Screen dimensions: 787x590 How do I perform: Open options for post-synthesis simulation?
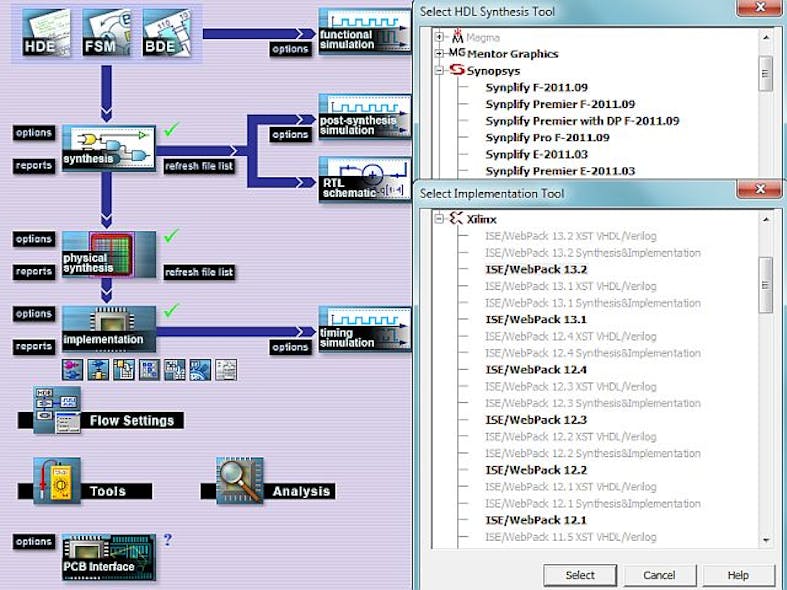coord(290,134)
